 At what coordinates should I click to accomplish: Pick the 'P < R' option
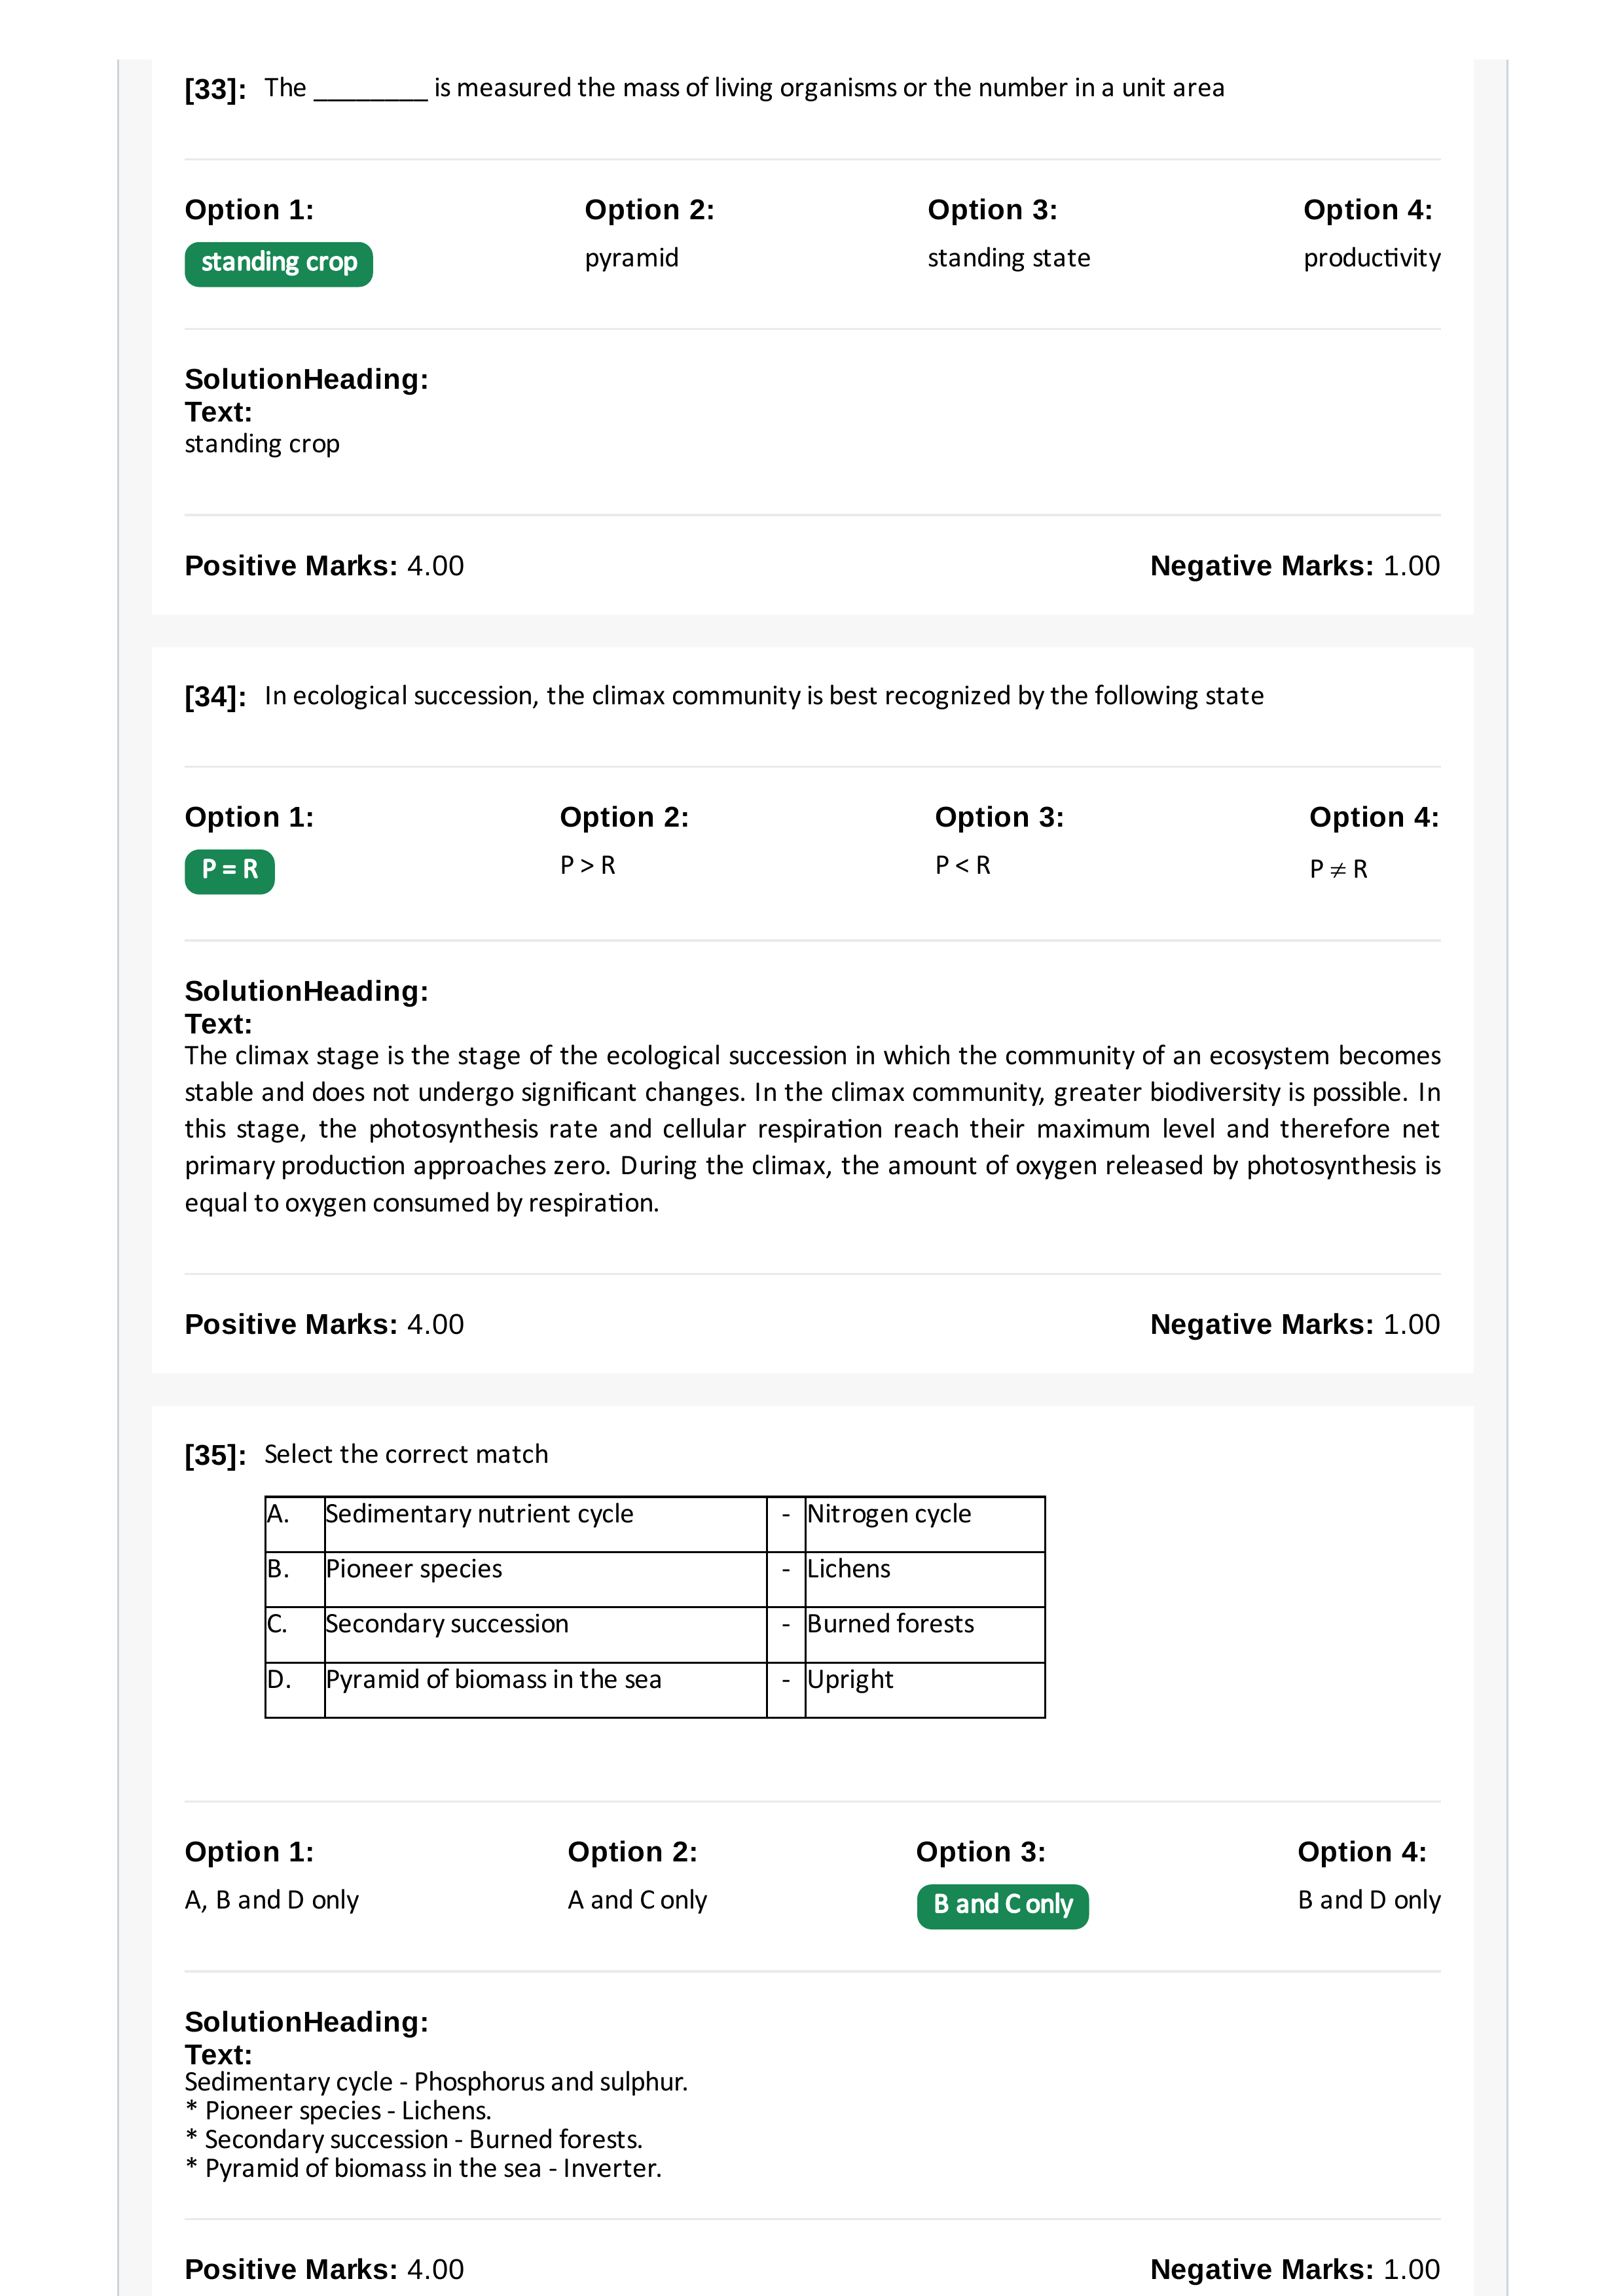tap(963, 865)
